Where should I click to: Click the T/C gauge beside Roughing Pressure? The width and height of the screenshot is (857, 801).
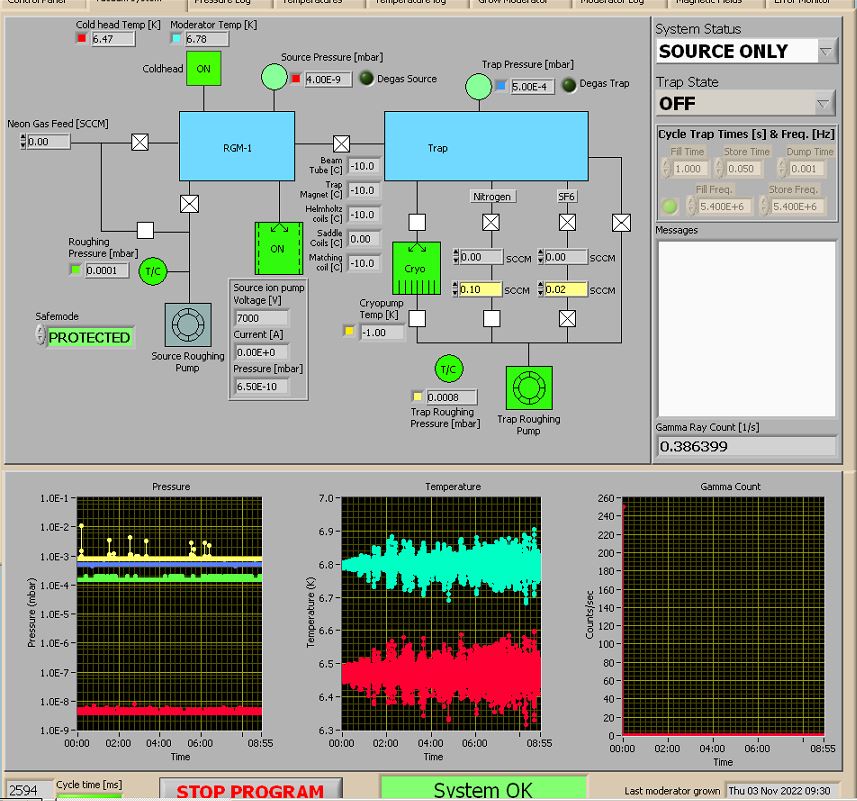(153, 271)
